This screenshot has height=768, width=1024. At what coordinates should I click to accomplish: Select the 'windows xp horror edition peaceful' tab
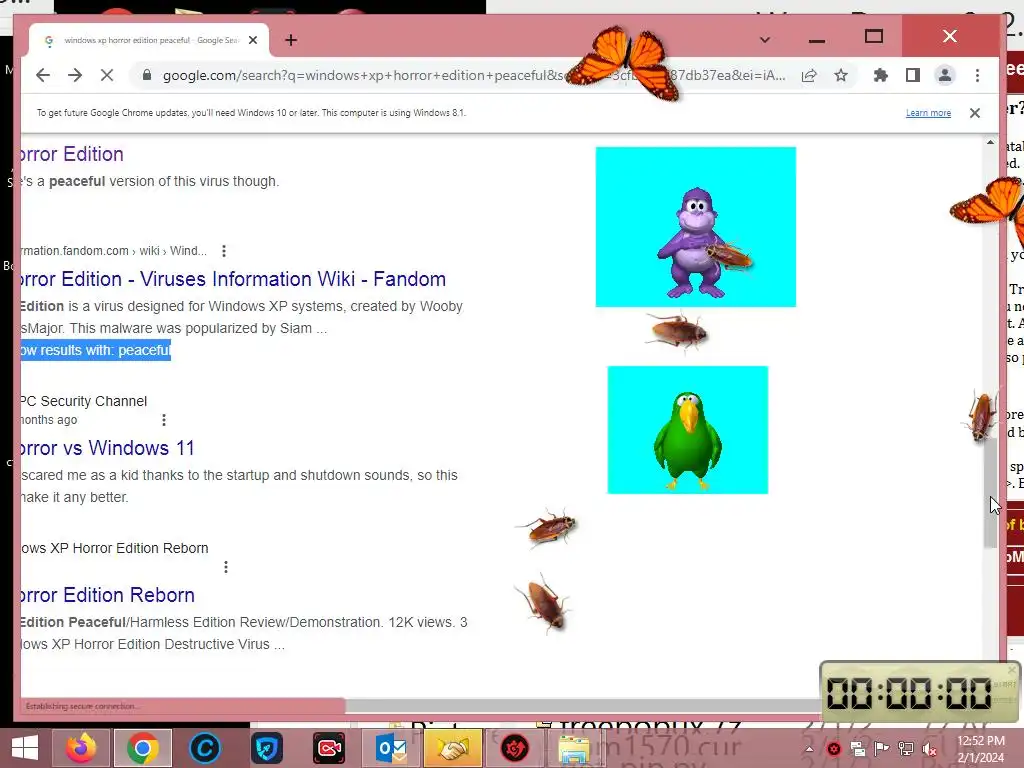click(149, 40)
